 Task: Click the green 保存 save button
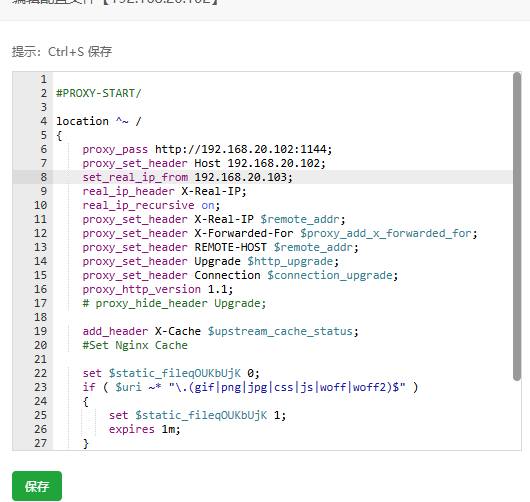(x=37, y=486)
